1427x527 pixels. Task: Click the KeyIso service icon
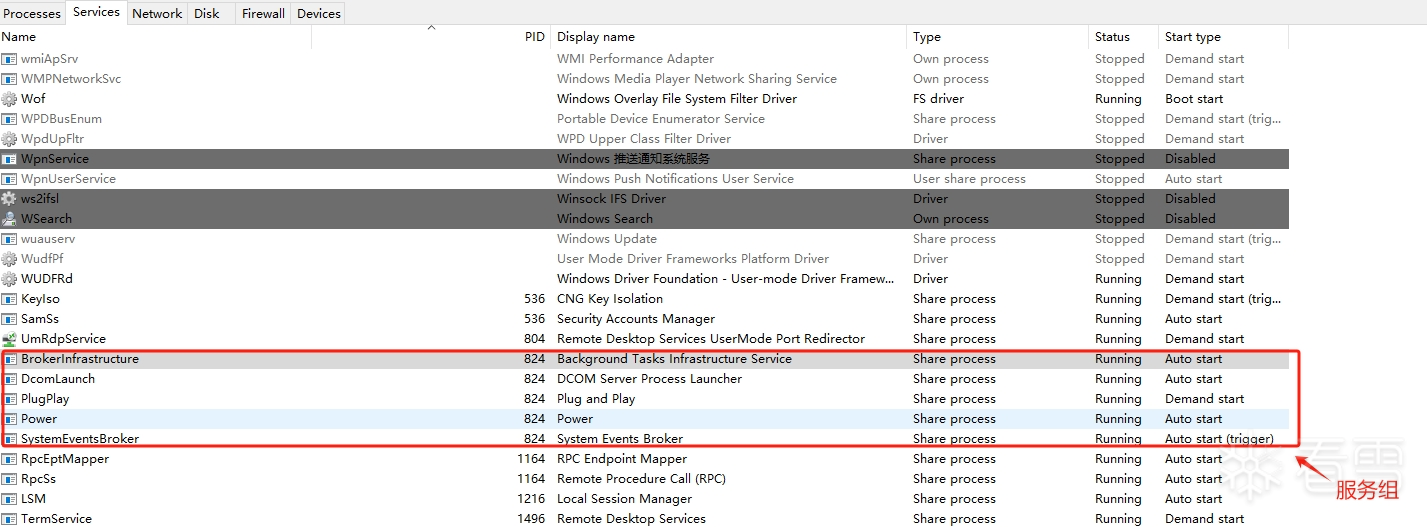pyautogui.click(x=9, y=299)
